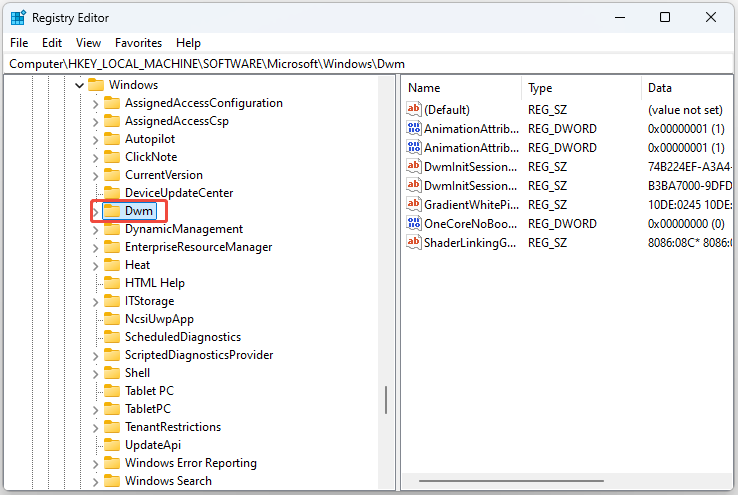Click the tree pane vertical scrollbar thumb

coord(386,400)
